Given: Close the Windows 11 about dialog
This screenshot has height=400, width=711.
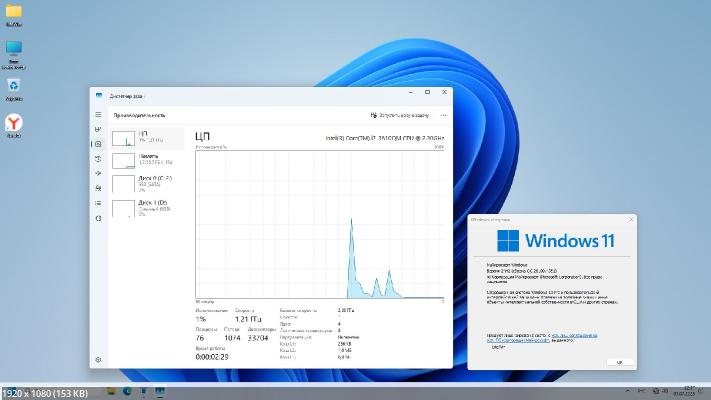Looking at the screenshot, I should click(x=631, y=220).
